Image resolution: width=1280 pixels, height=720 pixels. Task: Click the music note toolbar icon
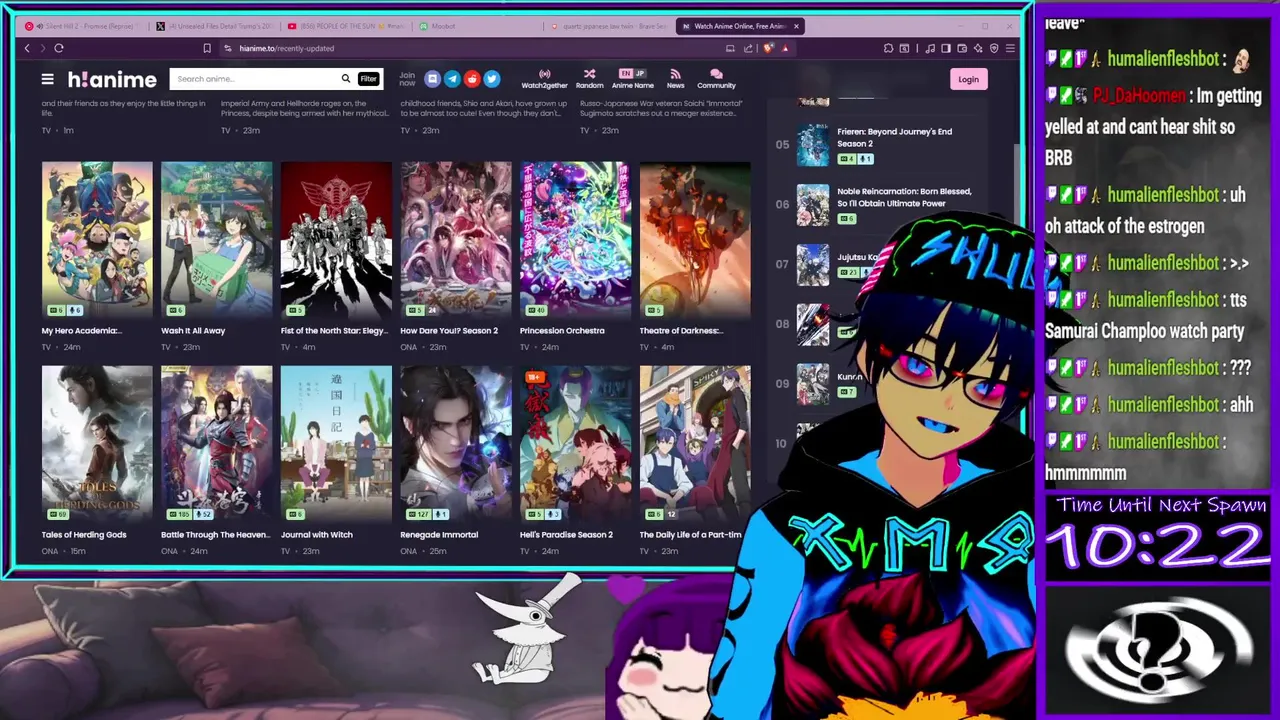(x=930, y=48)
